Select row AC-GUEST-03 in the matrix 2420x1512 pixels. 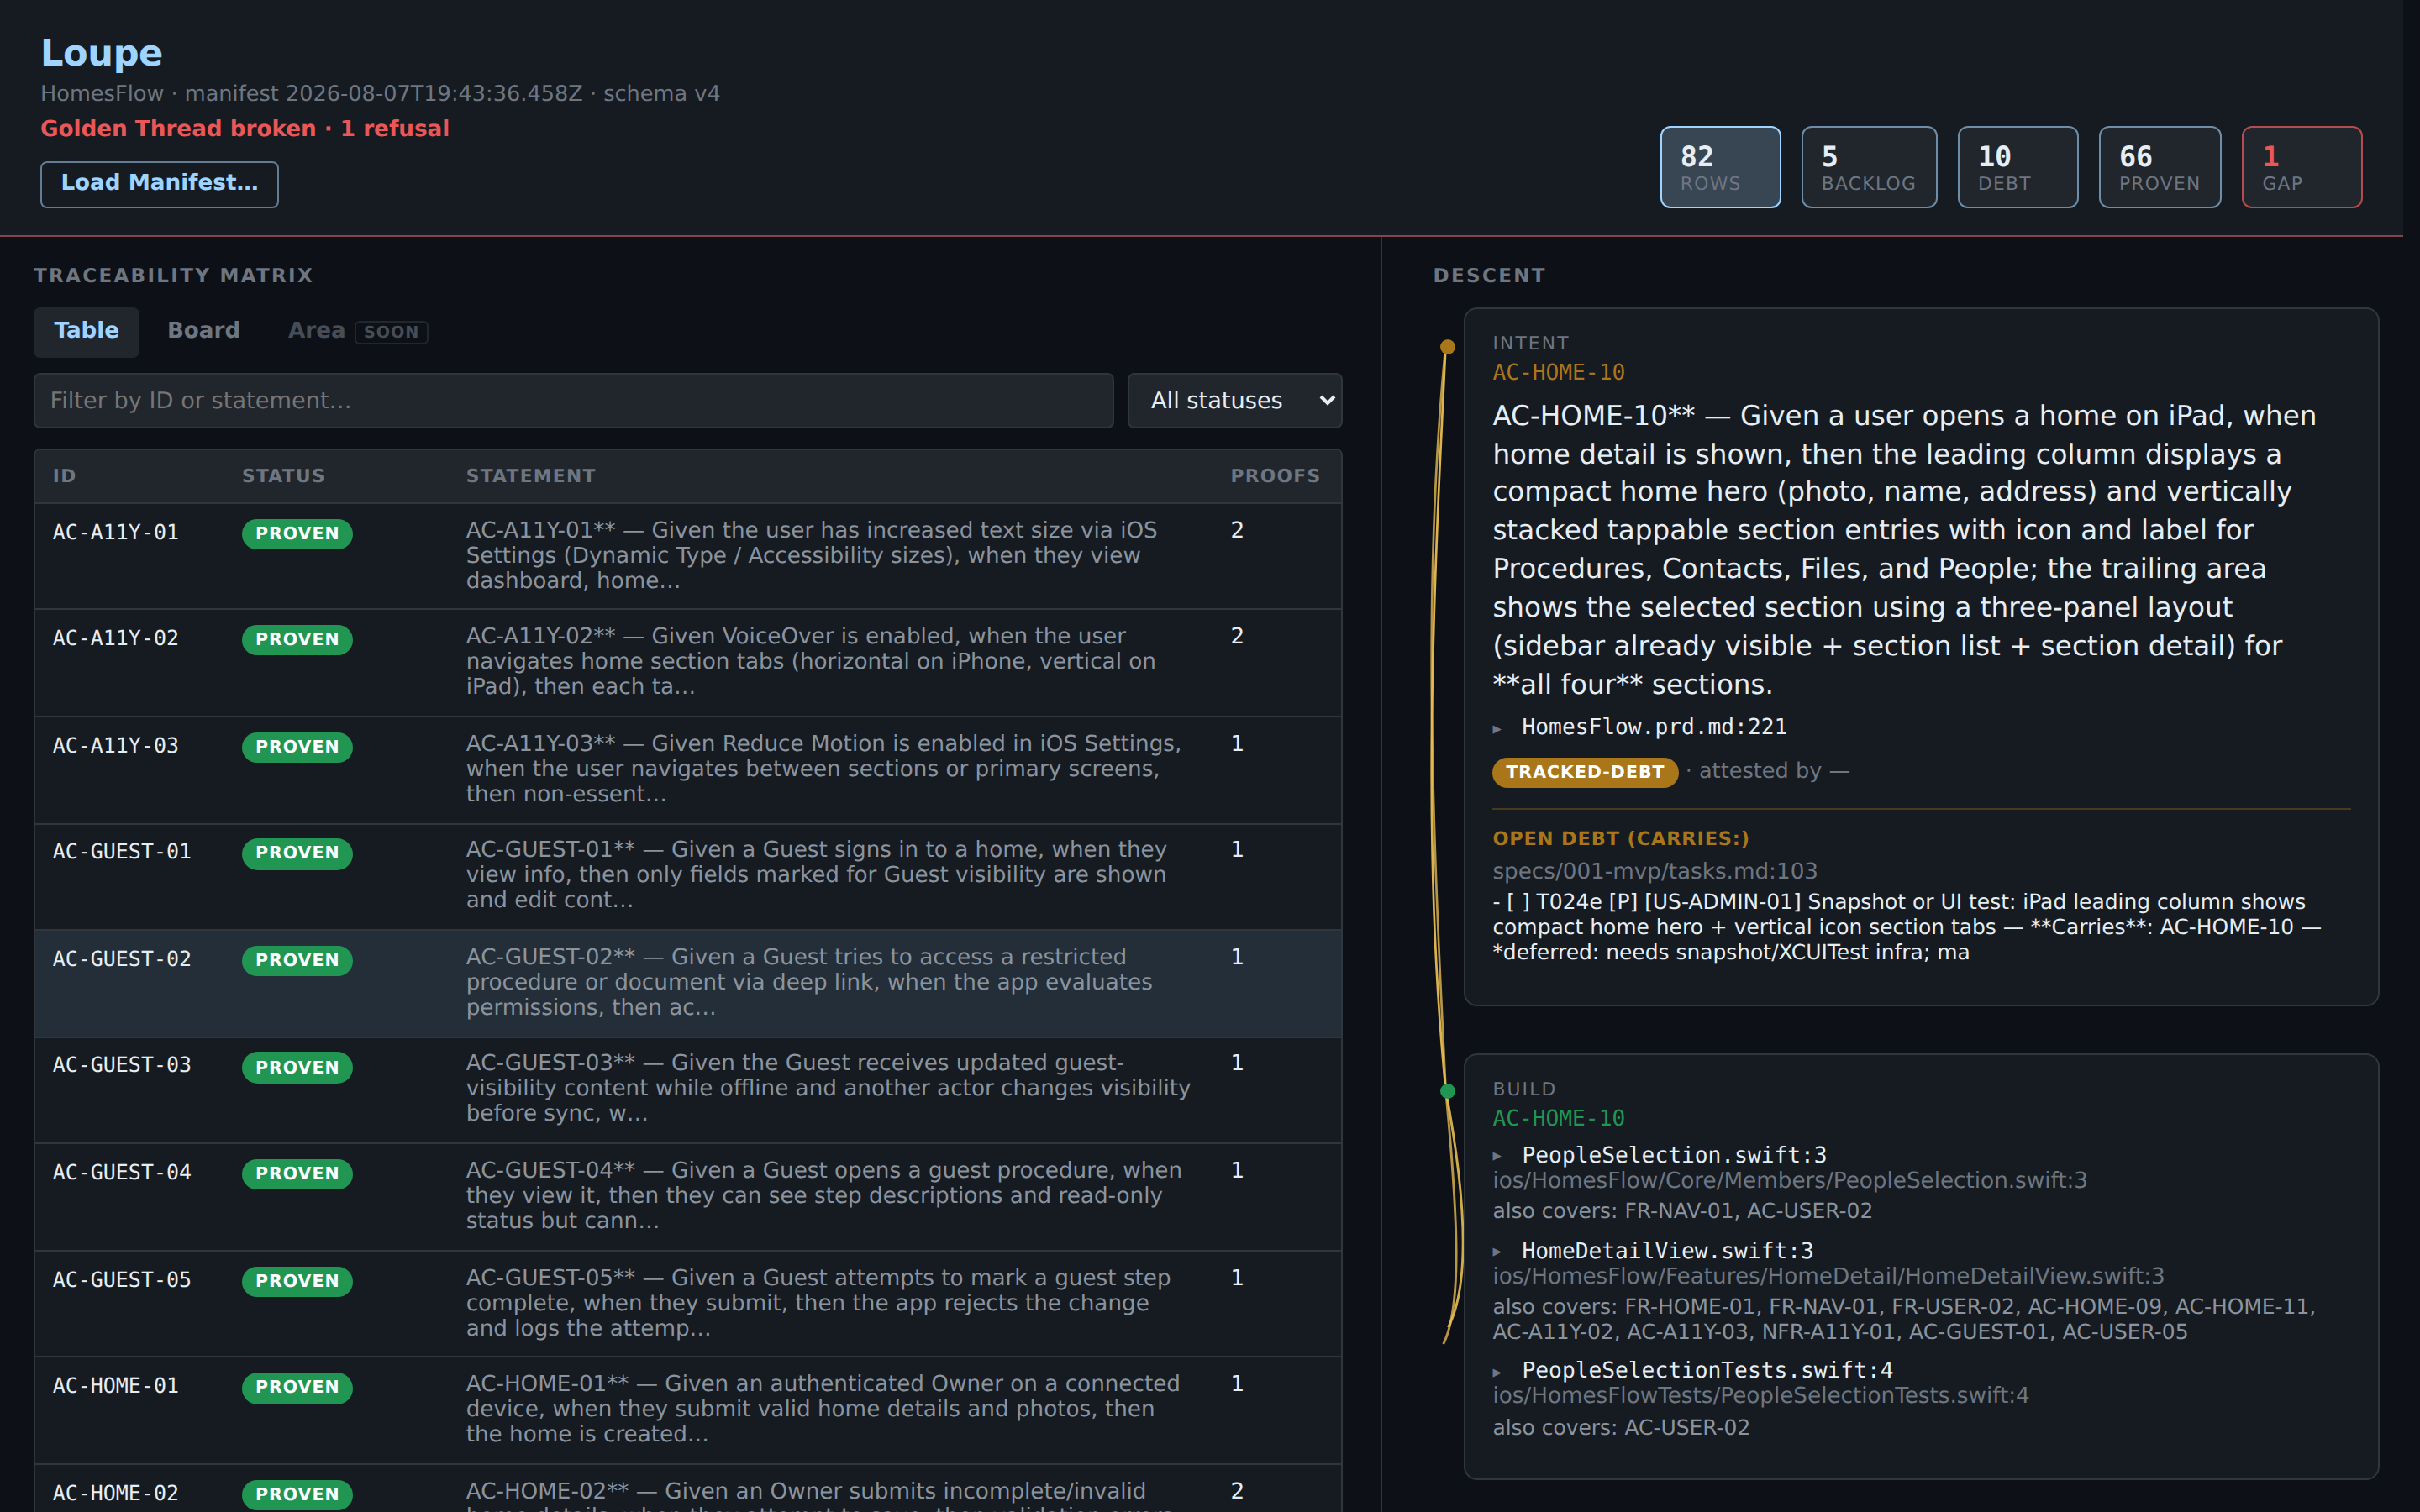(688, 1090)
